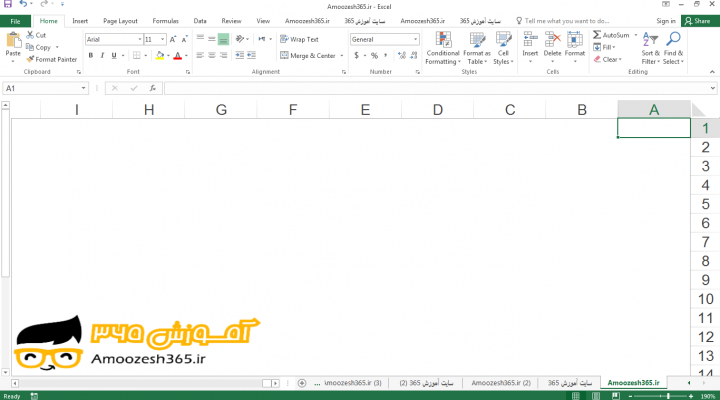Click the zoom slider handle
The height and width of the screenshot is (400, 720).
pos(668,396)
